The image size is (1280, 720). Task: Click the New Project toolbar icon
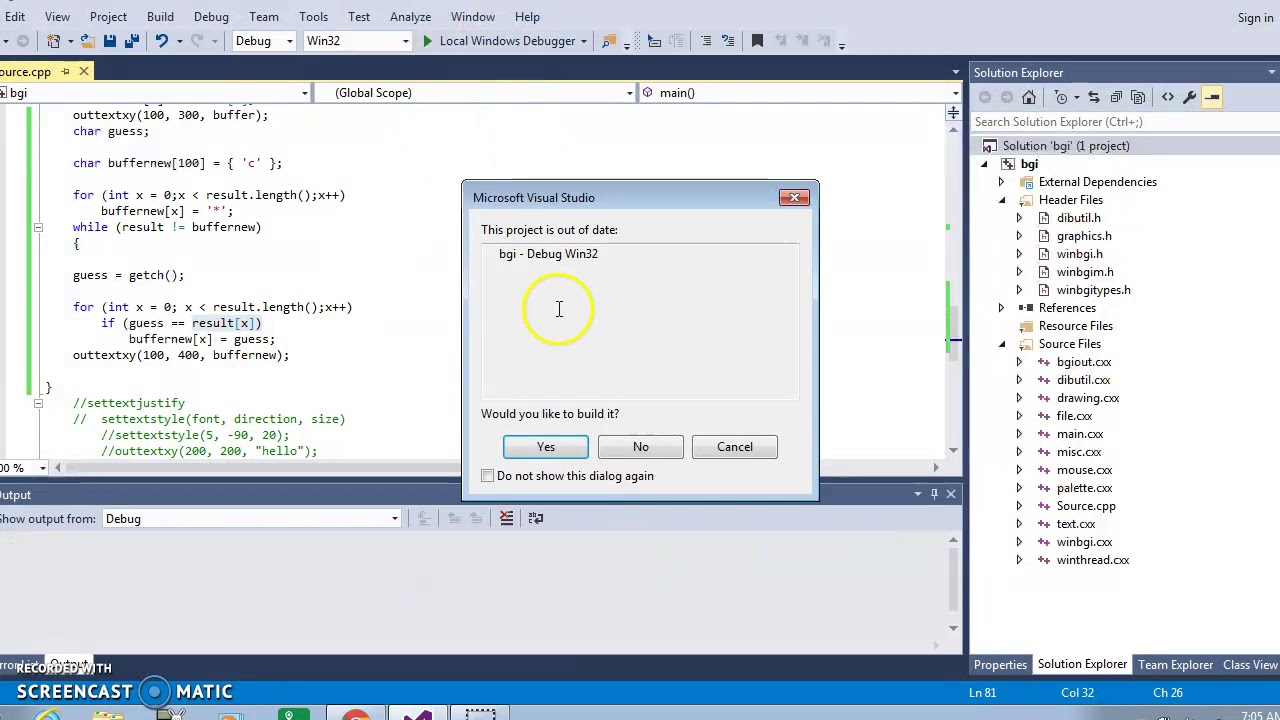(x=53, y=41)
